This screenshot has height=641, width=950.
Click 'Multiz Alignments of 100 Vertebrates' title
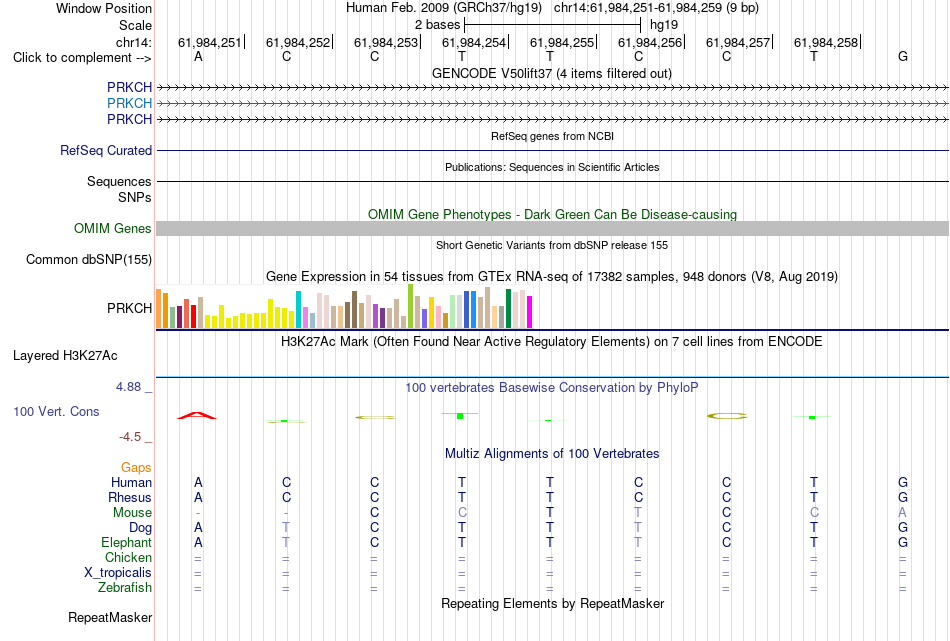tap(552, 454)
